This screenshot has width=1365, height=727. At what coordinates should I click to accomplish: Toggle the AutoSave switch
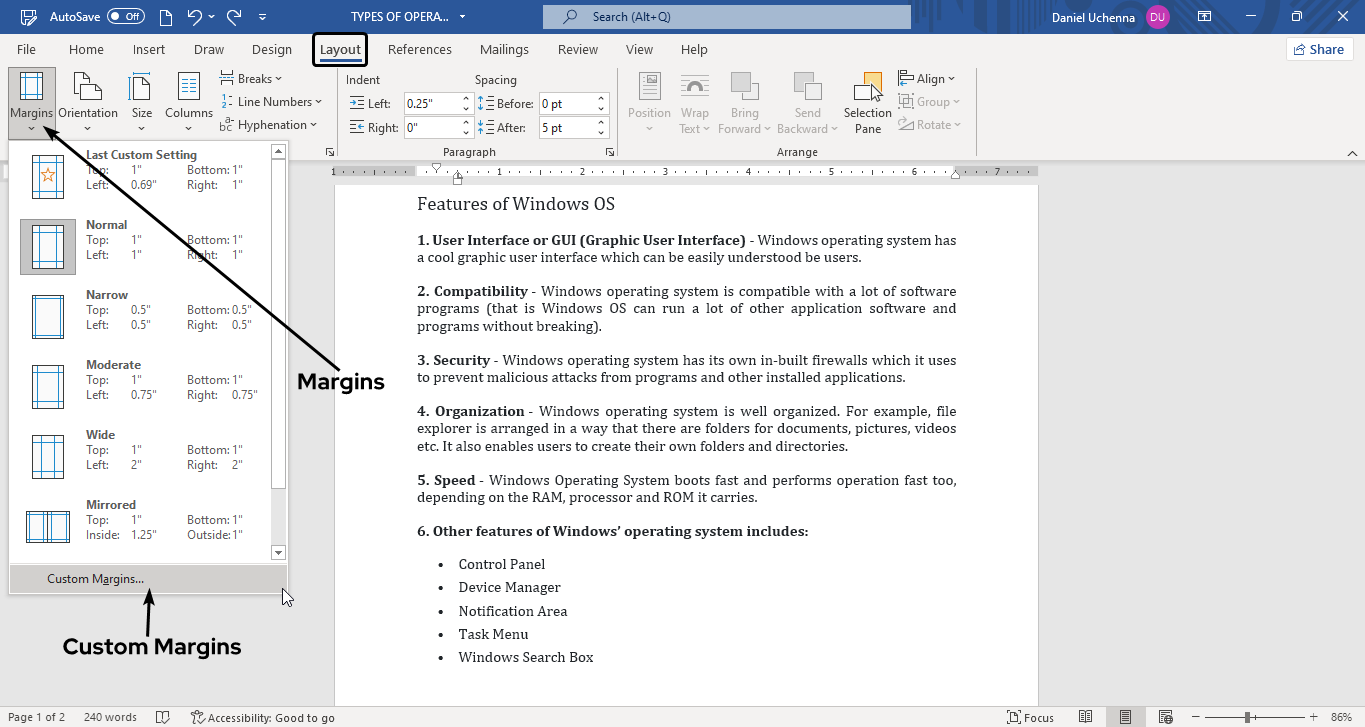pyautogui.click(x=126, y=17)
